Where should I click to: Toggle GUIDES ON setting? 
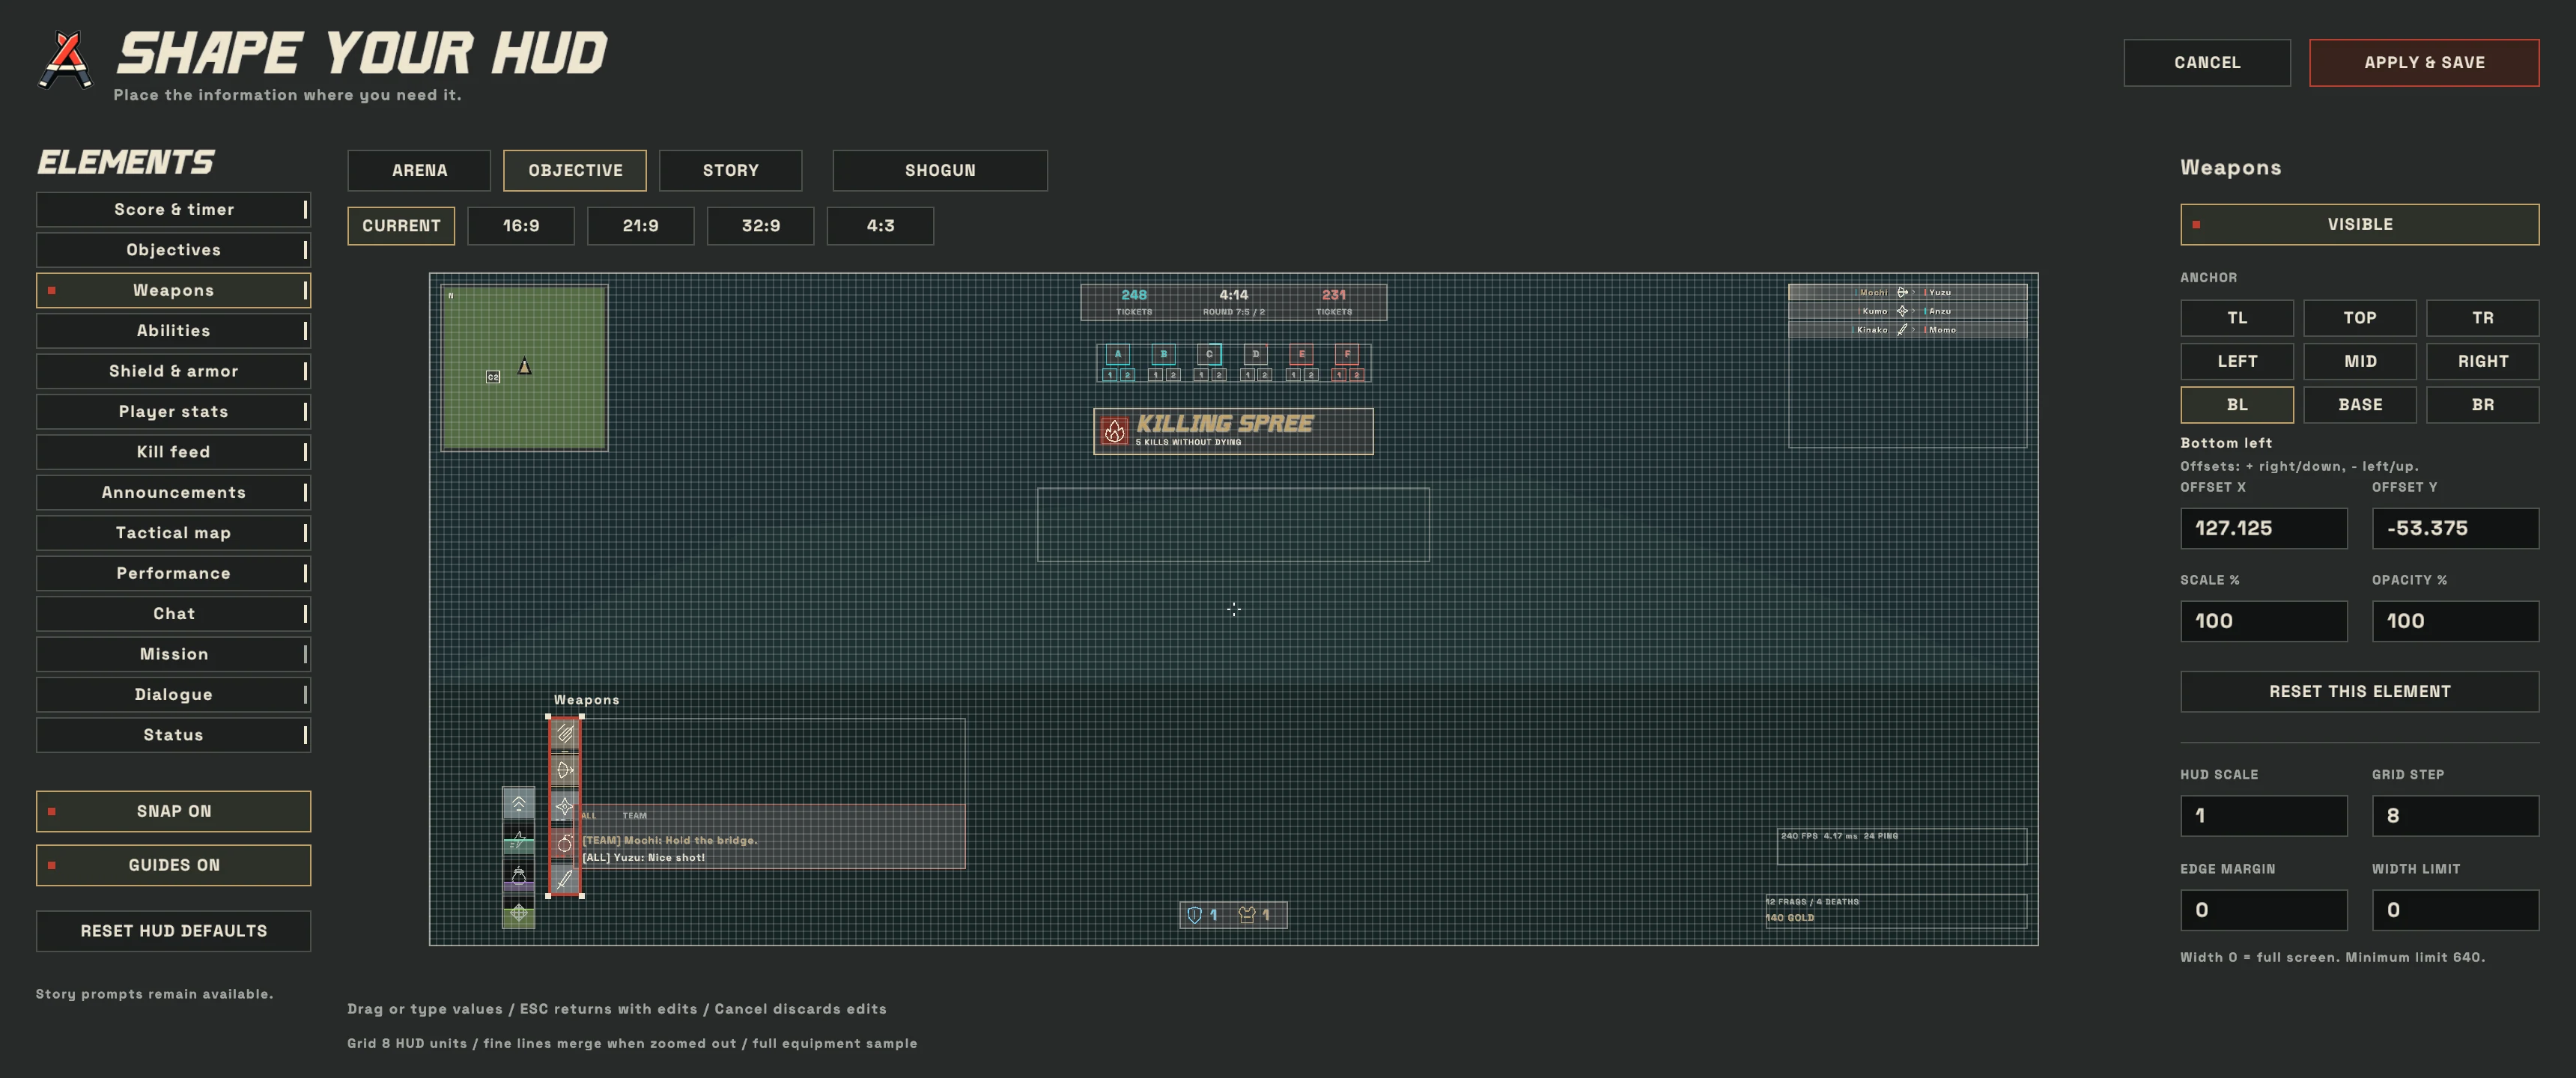173,865
